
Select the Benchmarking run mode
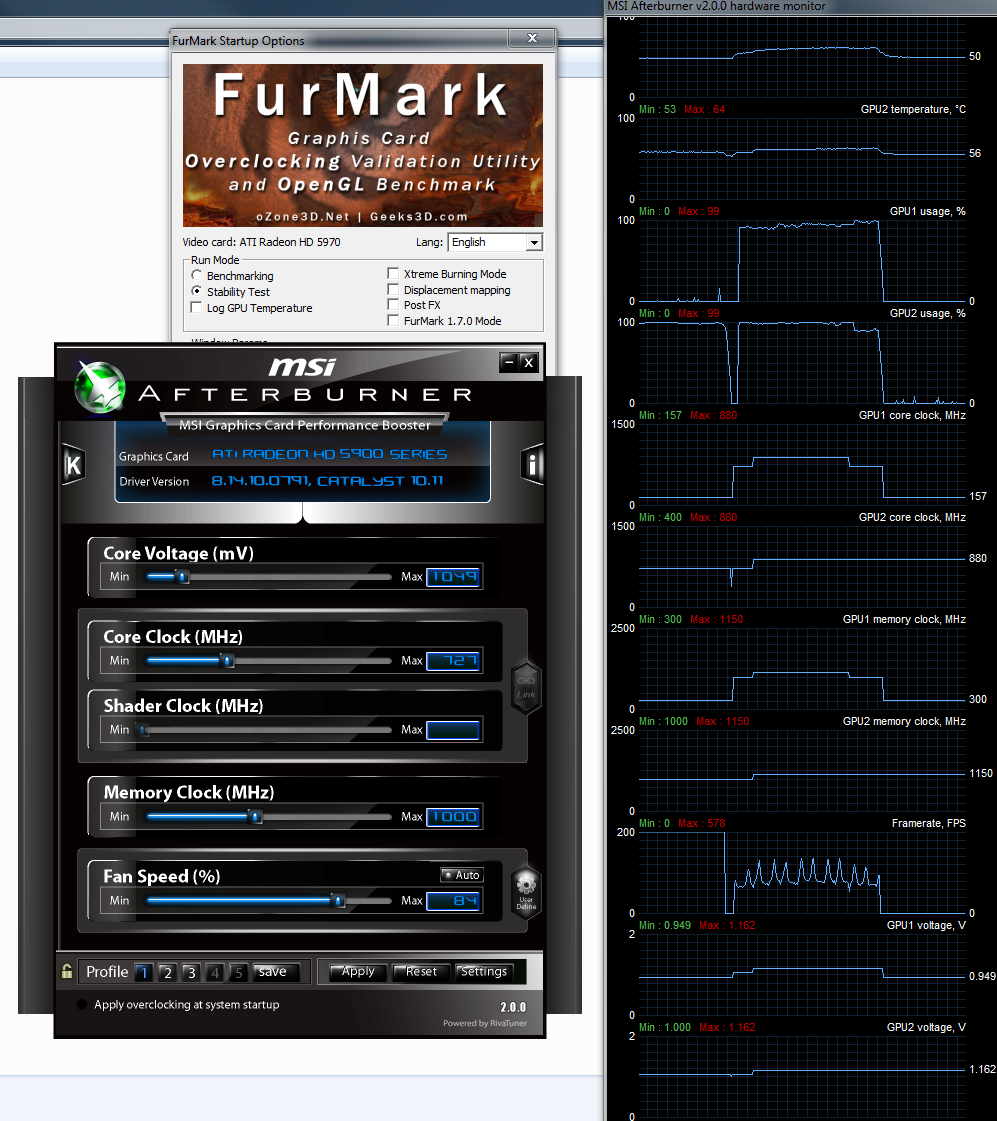(x=197, y=275)
